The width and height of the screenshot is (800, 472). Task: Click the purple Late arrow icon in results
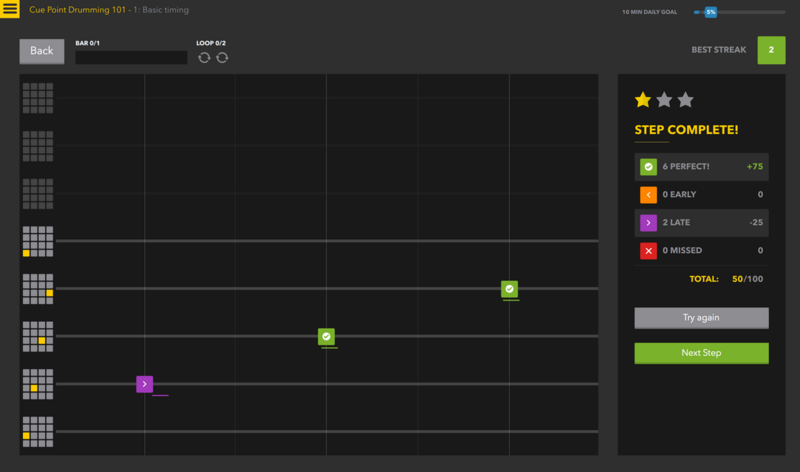tap(648, 223)
